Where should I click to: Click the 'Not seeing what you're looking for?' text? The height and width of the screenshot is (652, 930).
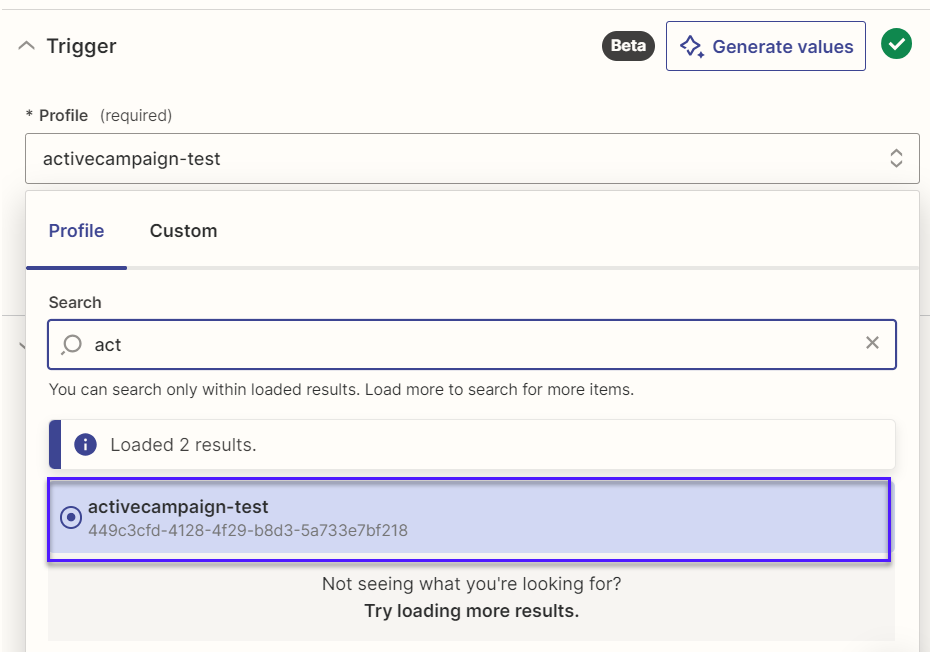pos(472,584)
